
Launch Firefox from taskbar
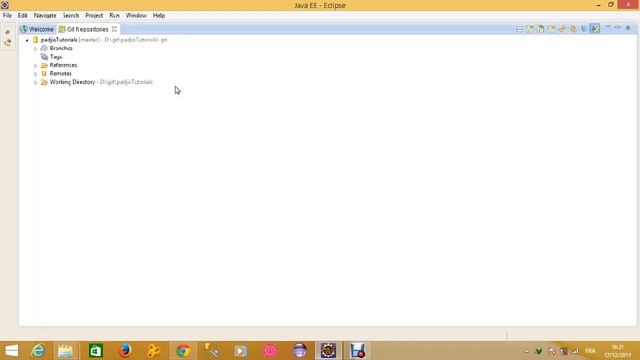tap(125, 351)
